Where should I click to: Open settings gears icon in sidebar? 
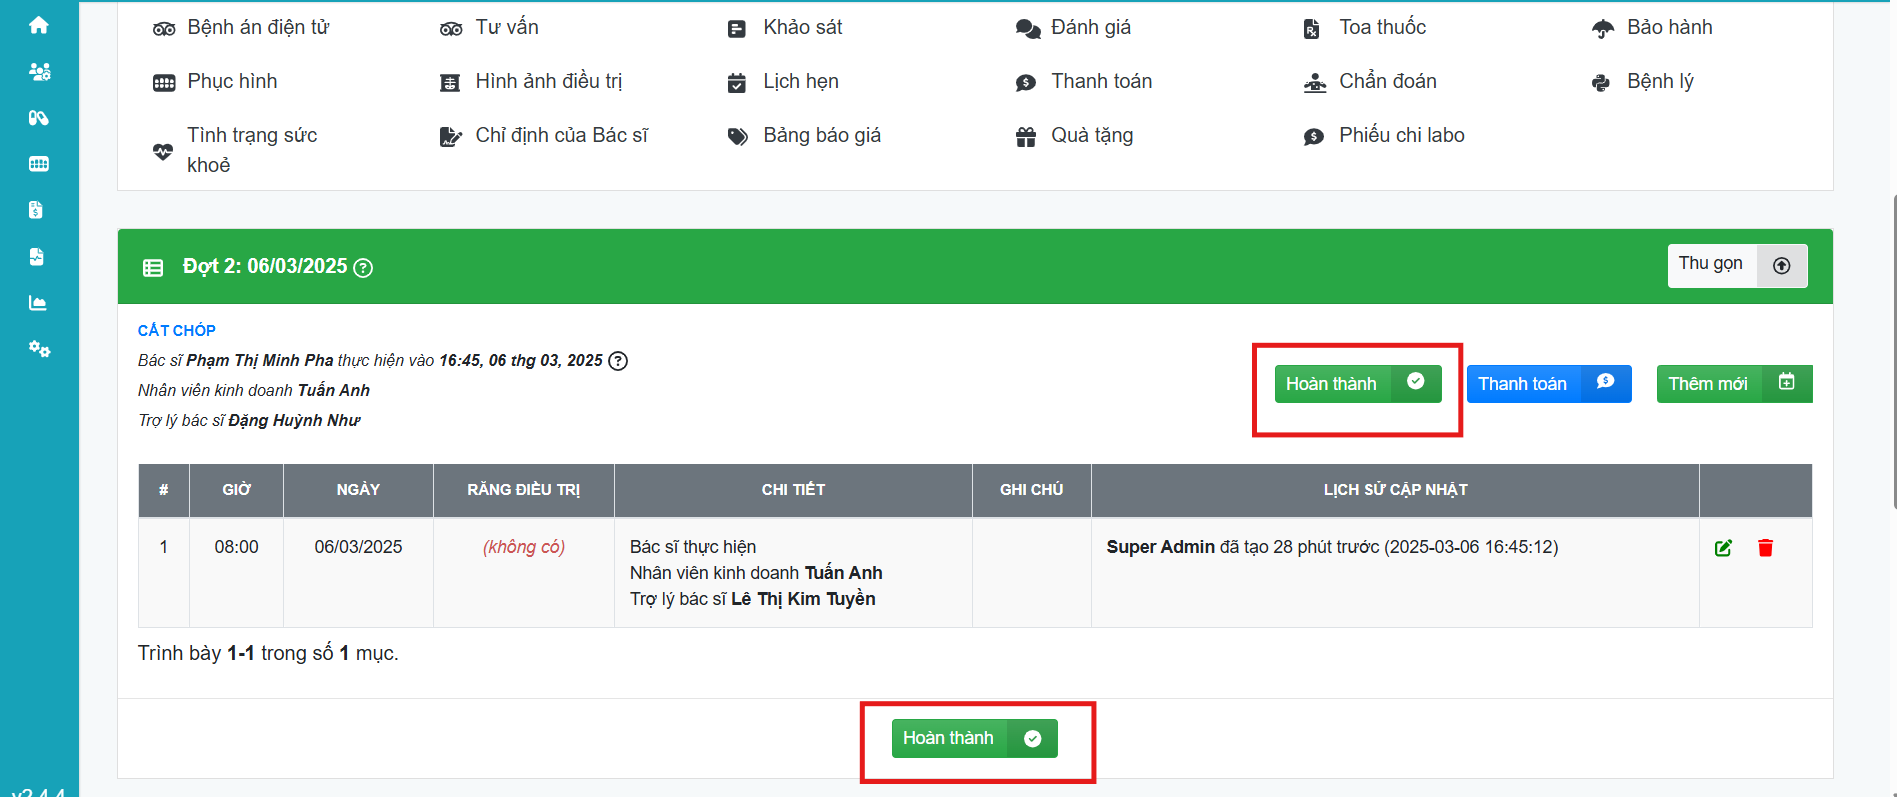(39, 349)
